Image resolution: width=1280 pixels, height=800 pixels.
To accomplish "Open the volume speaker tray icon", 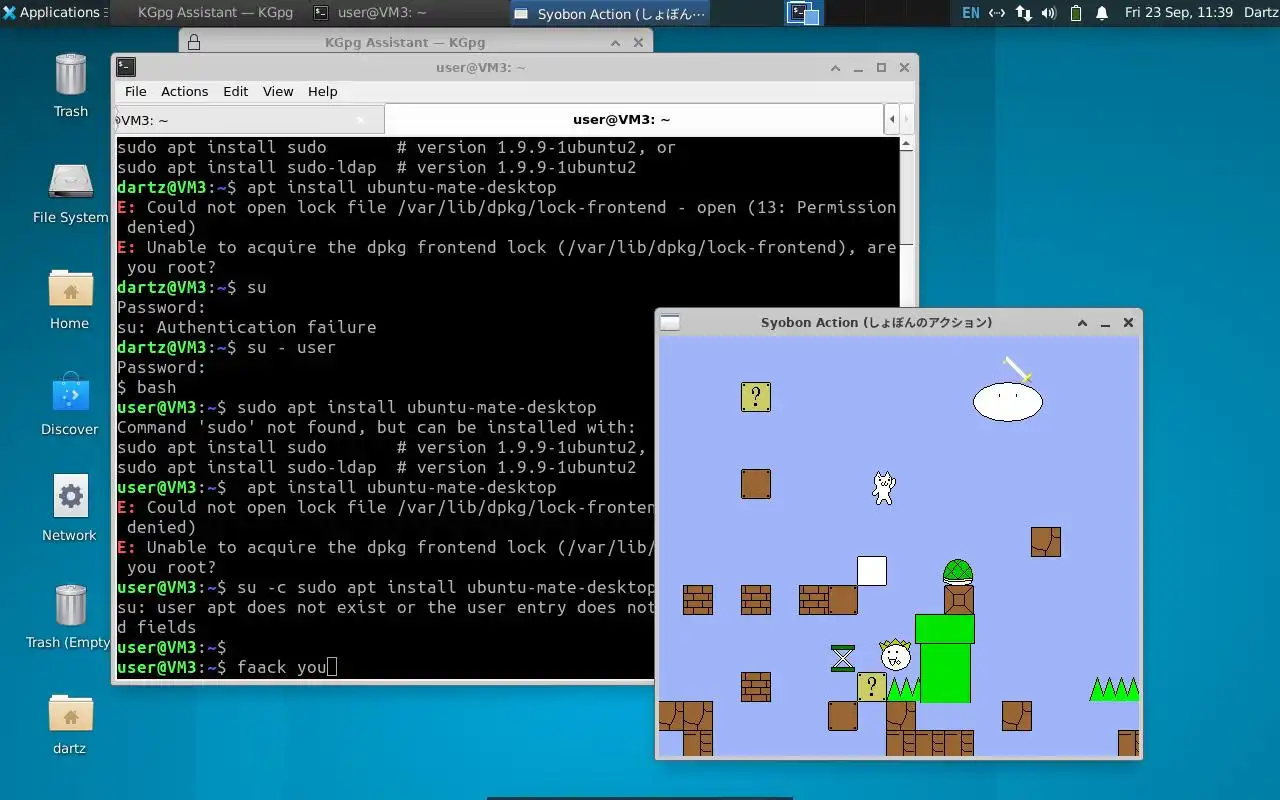I will (1049, 13).
